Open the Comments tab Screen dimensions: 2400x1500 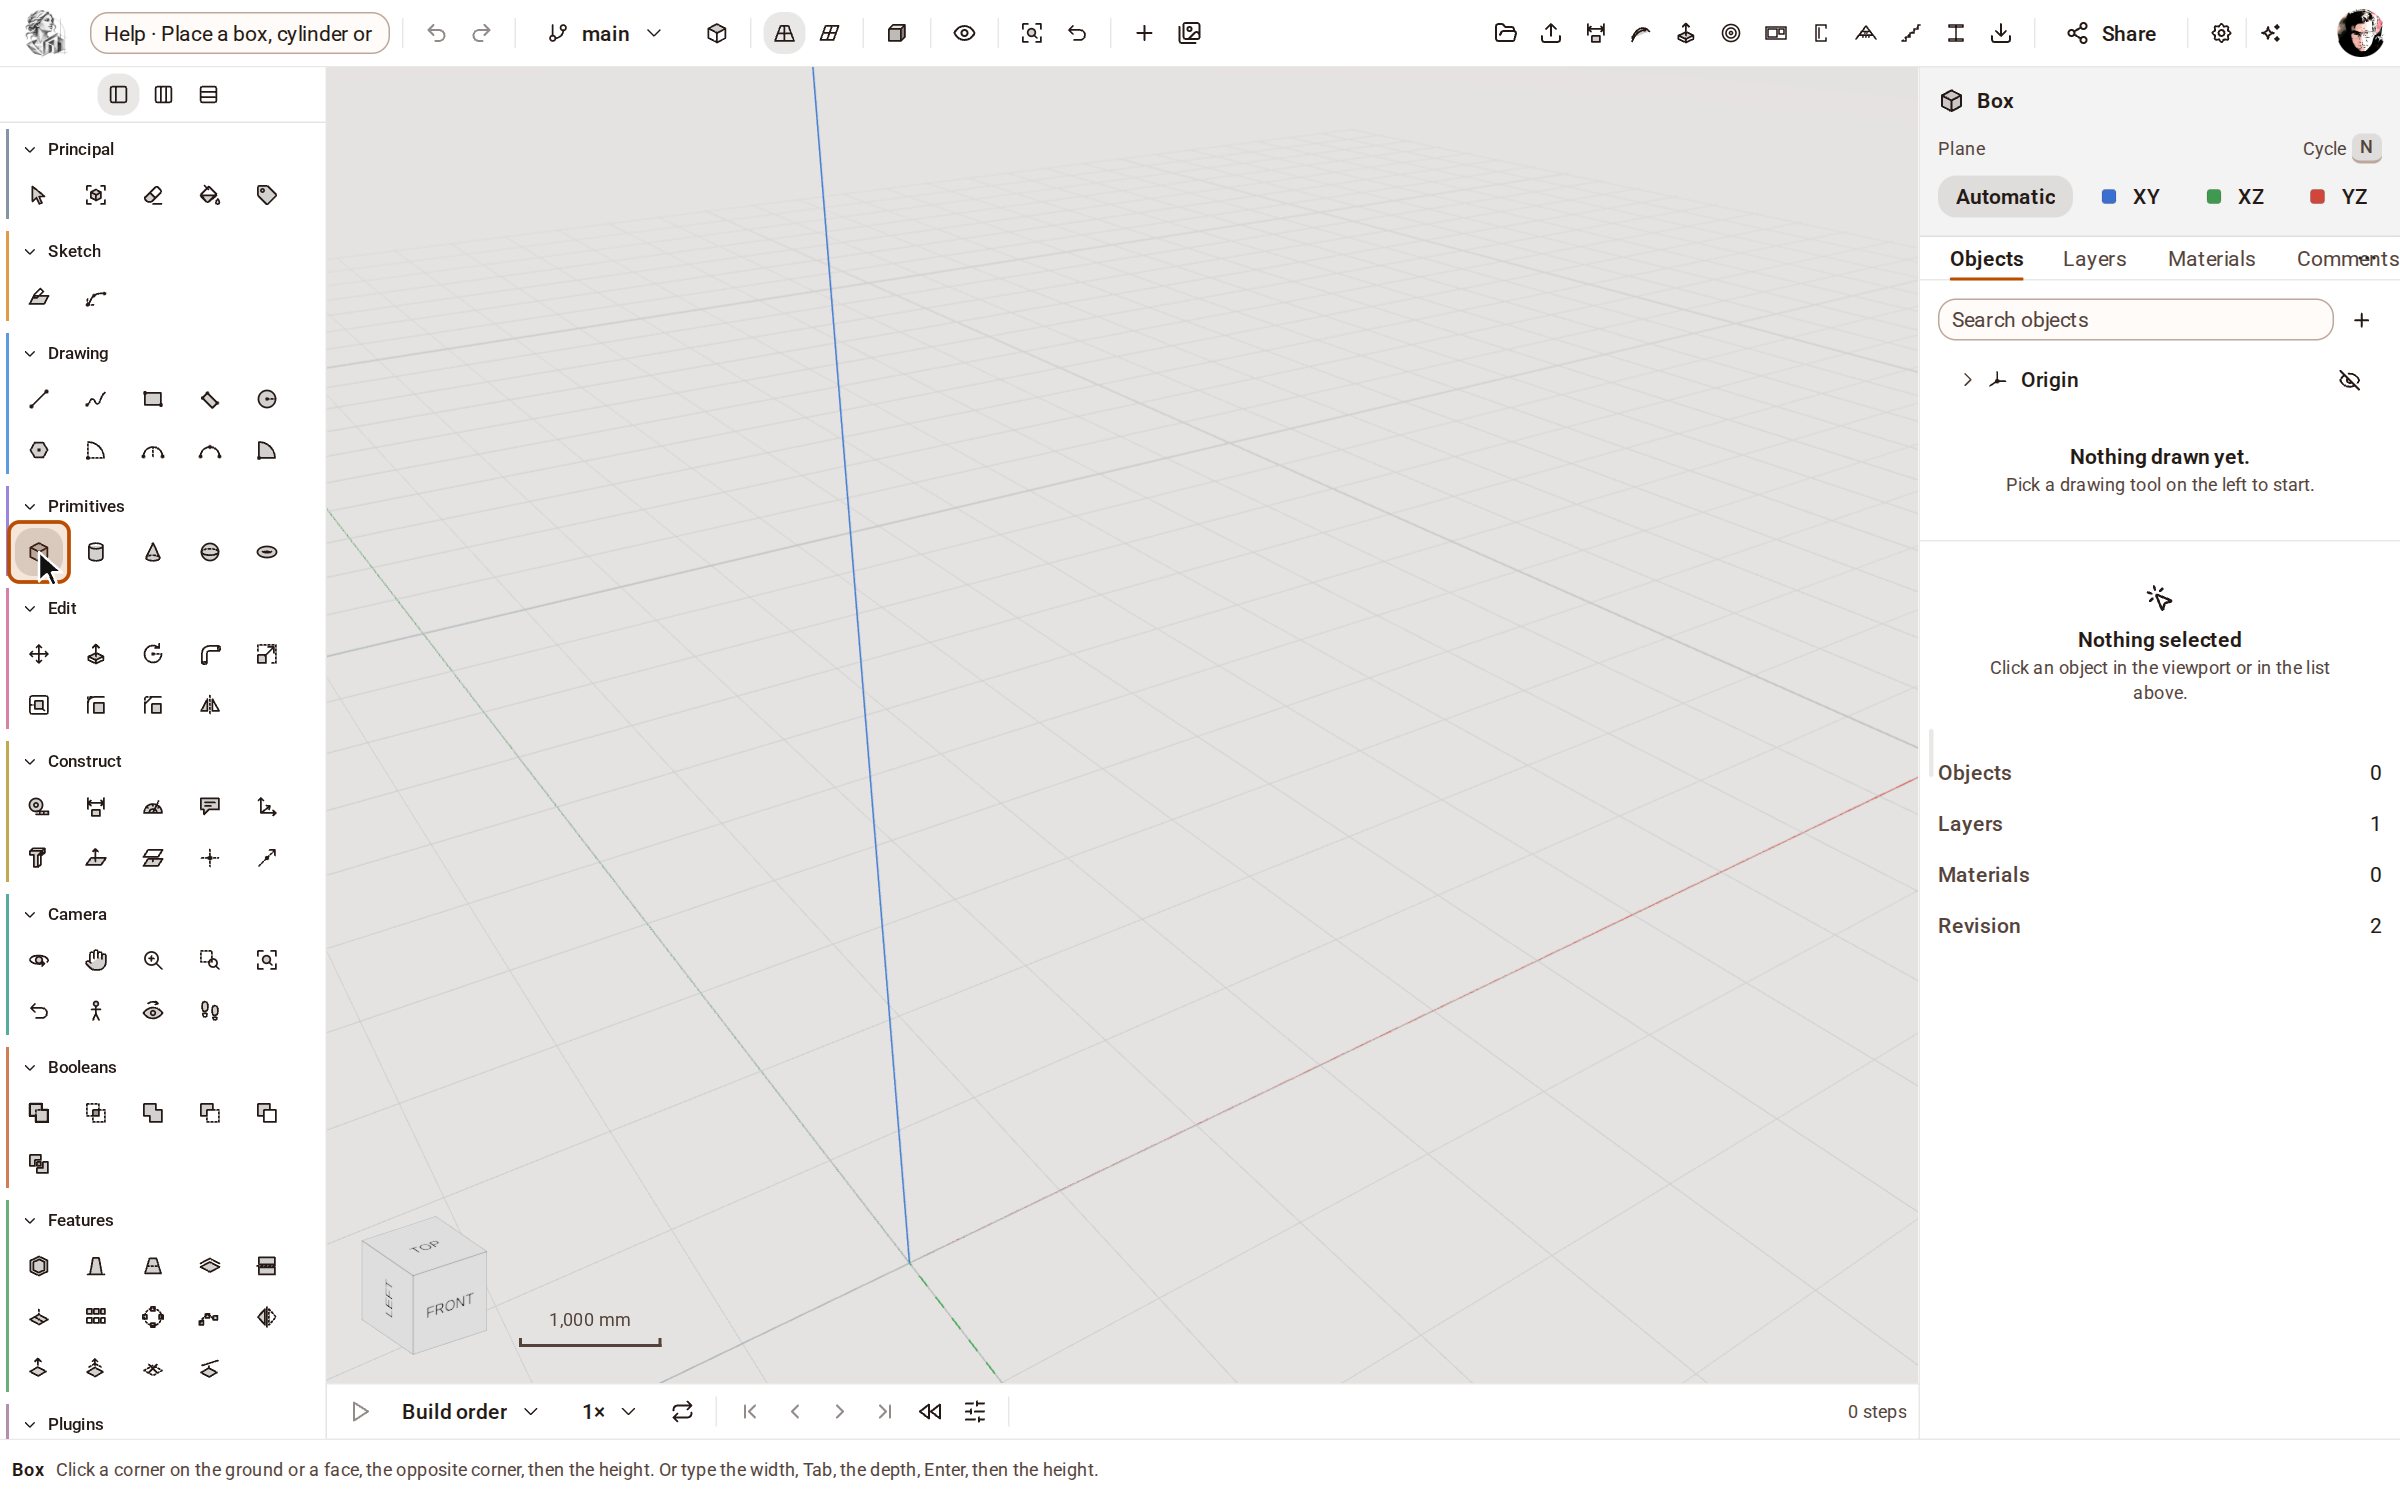tap(2347, 259)
